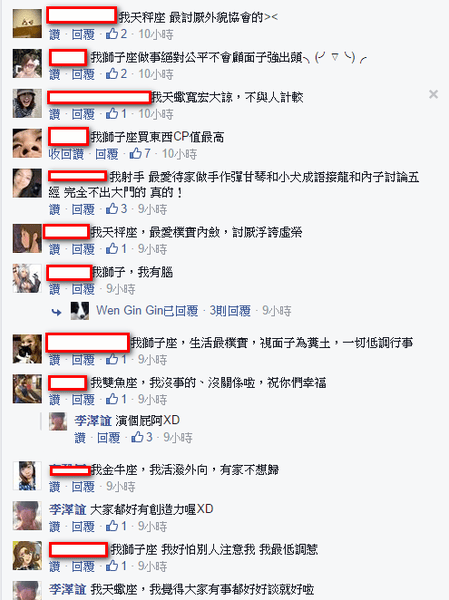Open avatar of 天秤座 樸實內斂 commenter

coord(27,238)
